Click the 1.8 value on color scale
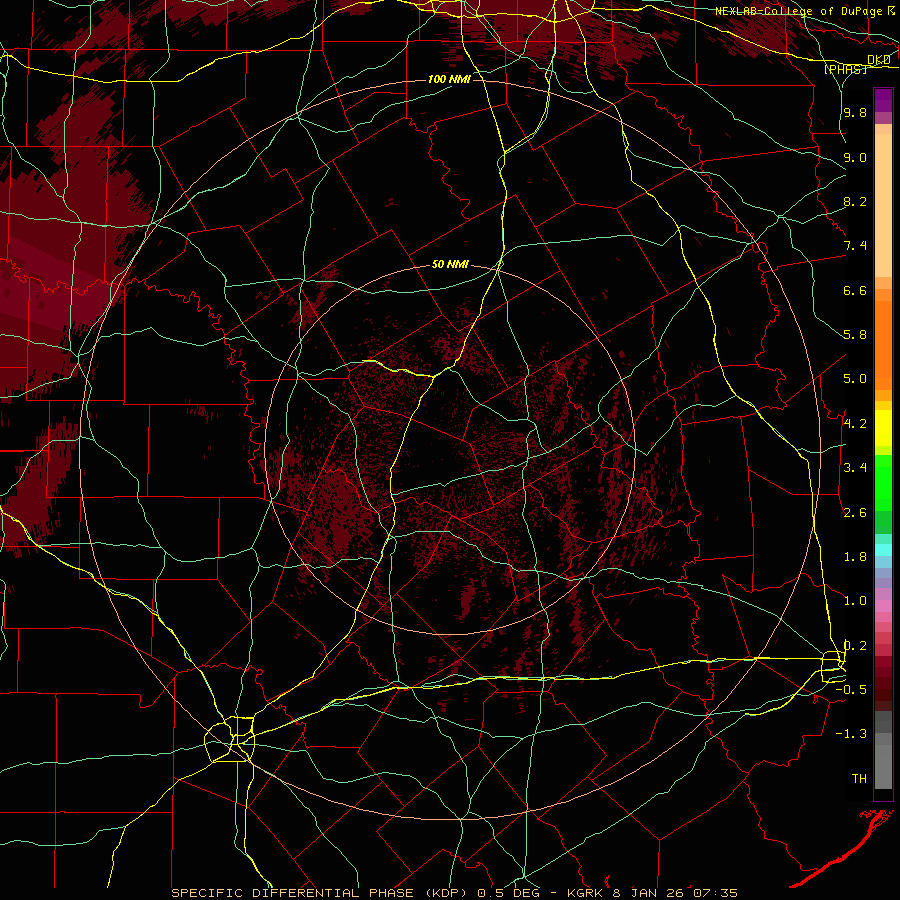900x900 pixels. coord(855,557)
